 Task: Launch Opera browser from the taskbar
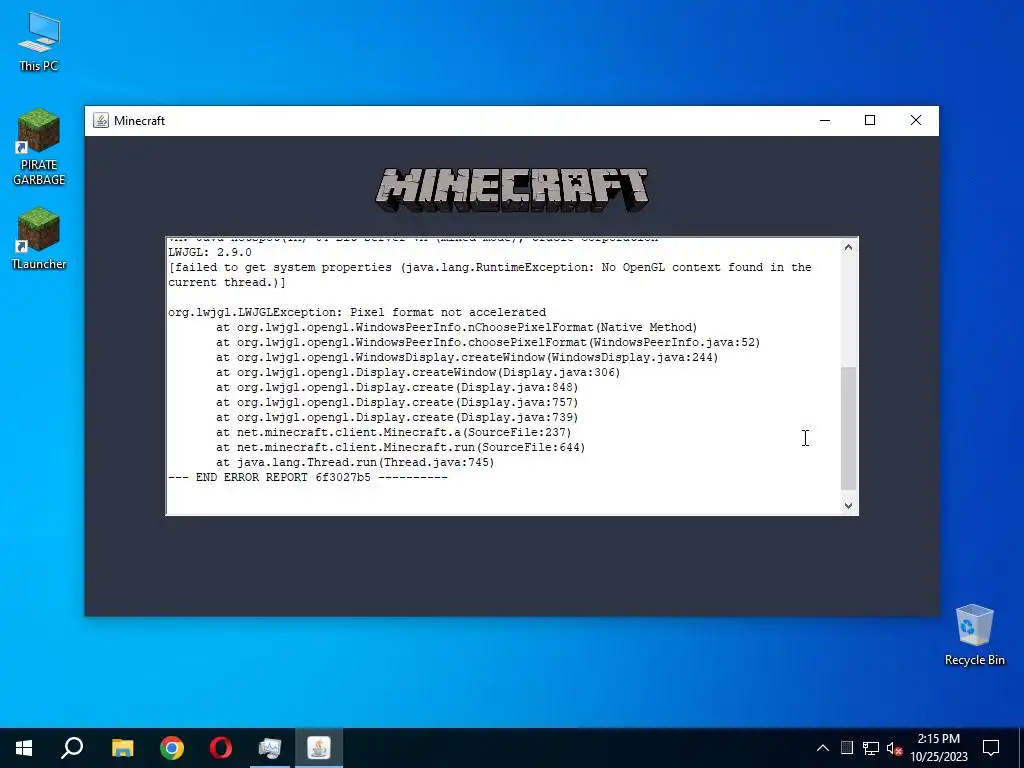221,748
